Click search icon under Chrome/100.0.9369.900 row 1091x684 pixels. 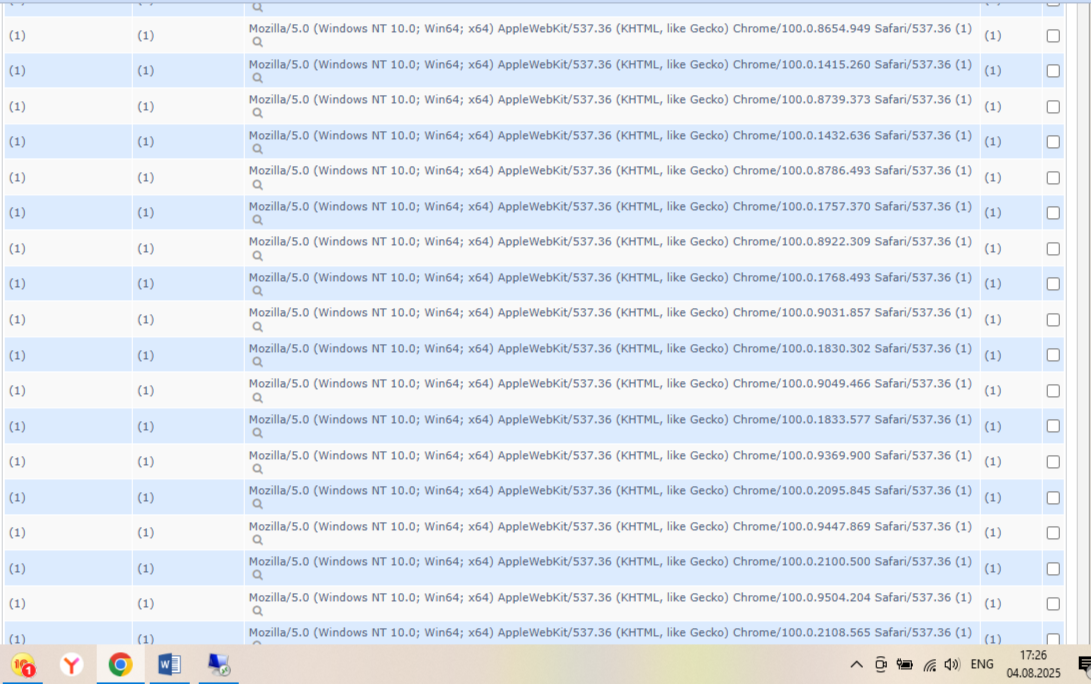pyautogui.click(x=257, y=469)
